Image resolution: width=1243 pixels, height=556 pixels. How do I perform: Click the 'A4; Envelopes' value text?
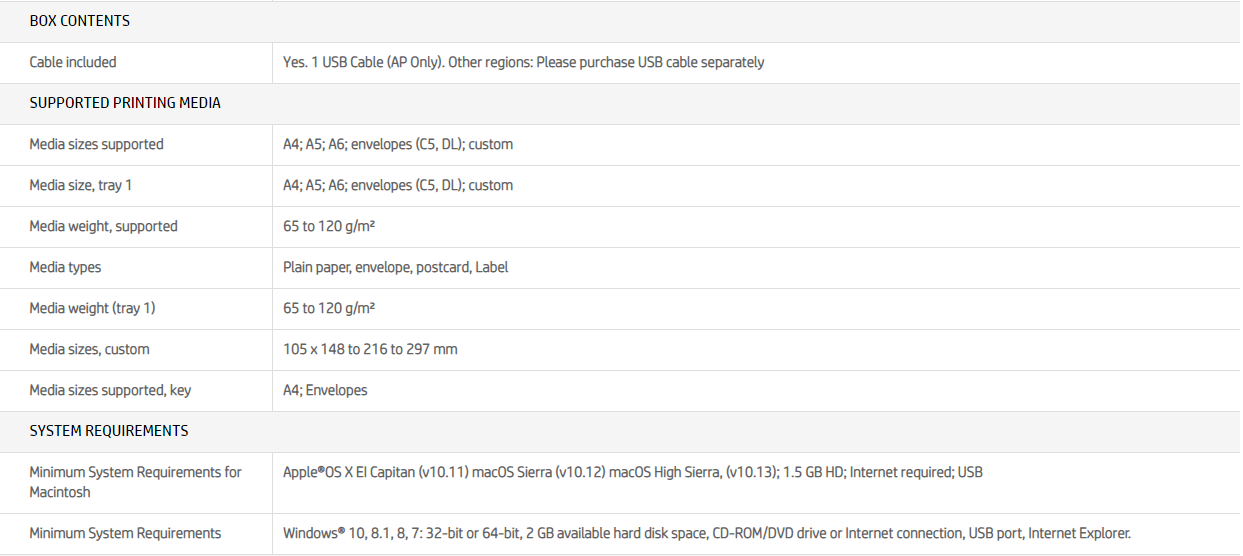[325, 390]
